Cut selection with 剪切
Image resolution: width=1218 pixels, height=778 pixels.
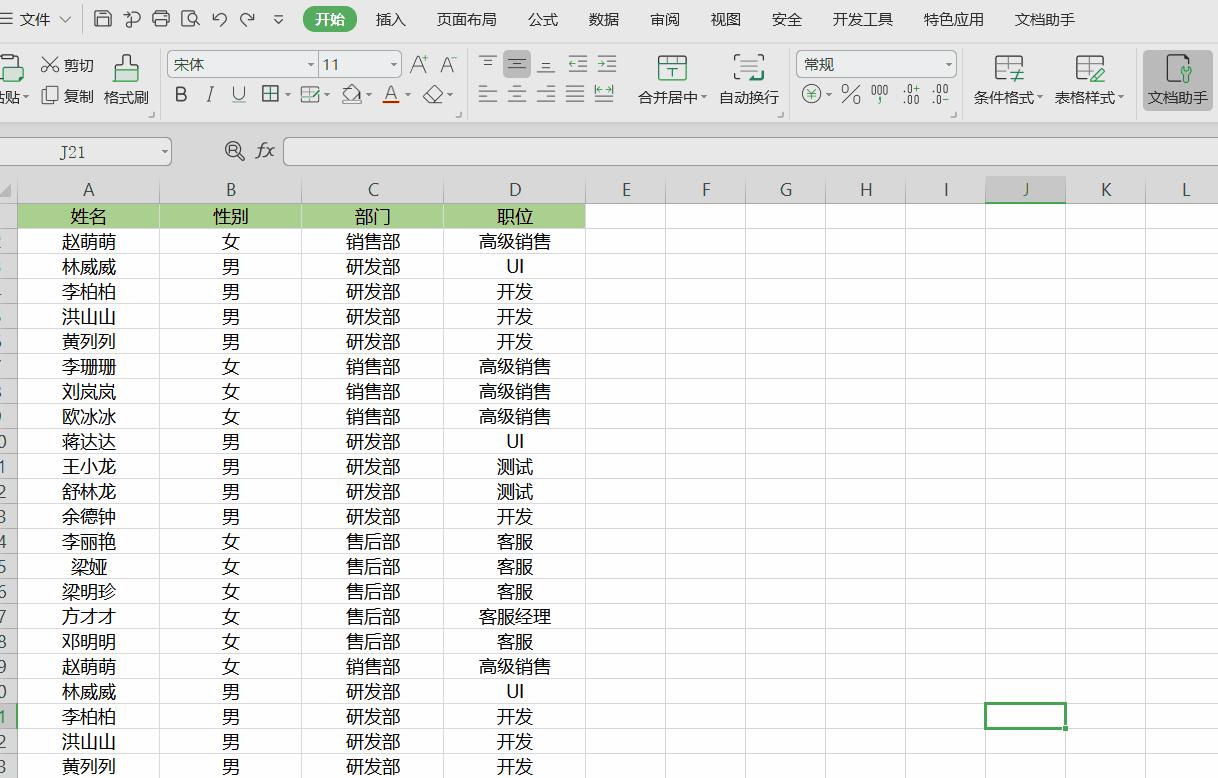(x=67, y=65)
